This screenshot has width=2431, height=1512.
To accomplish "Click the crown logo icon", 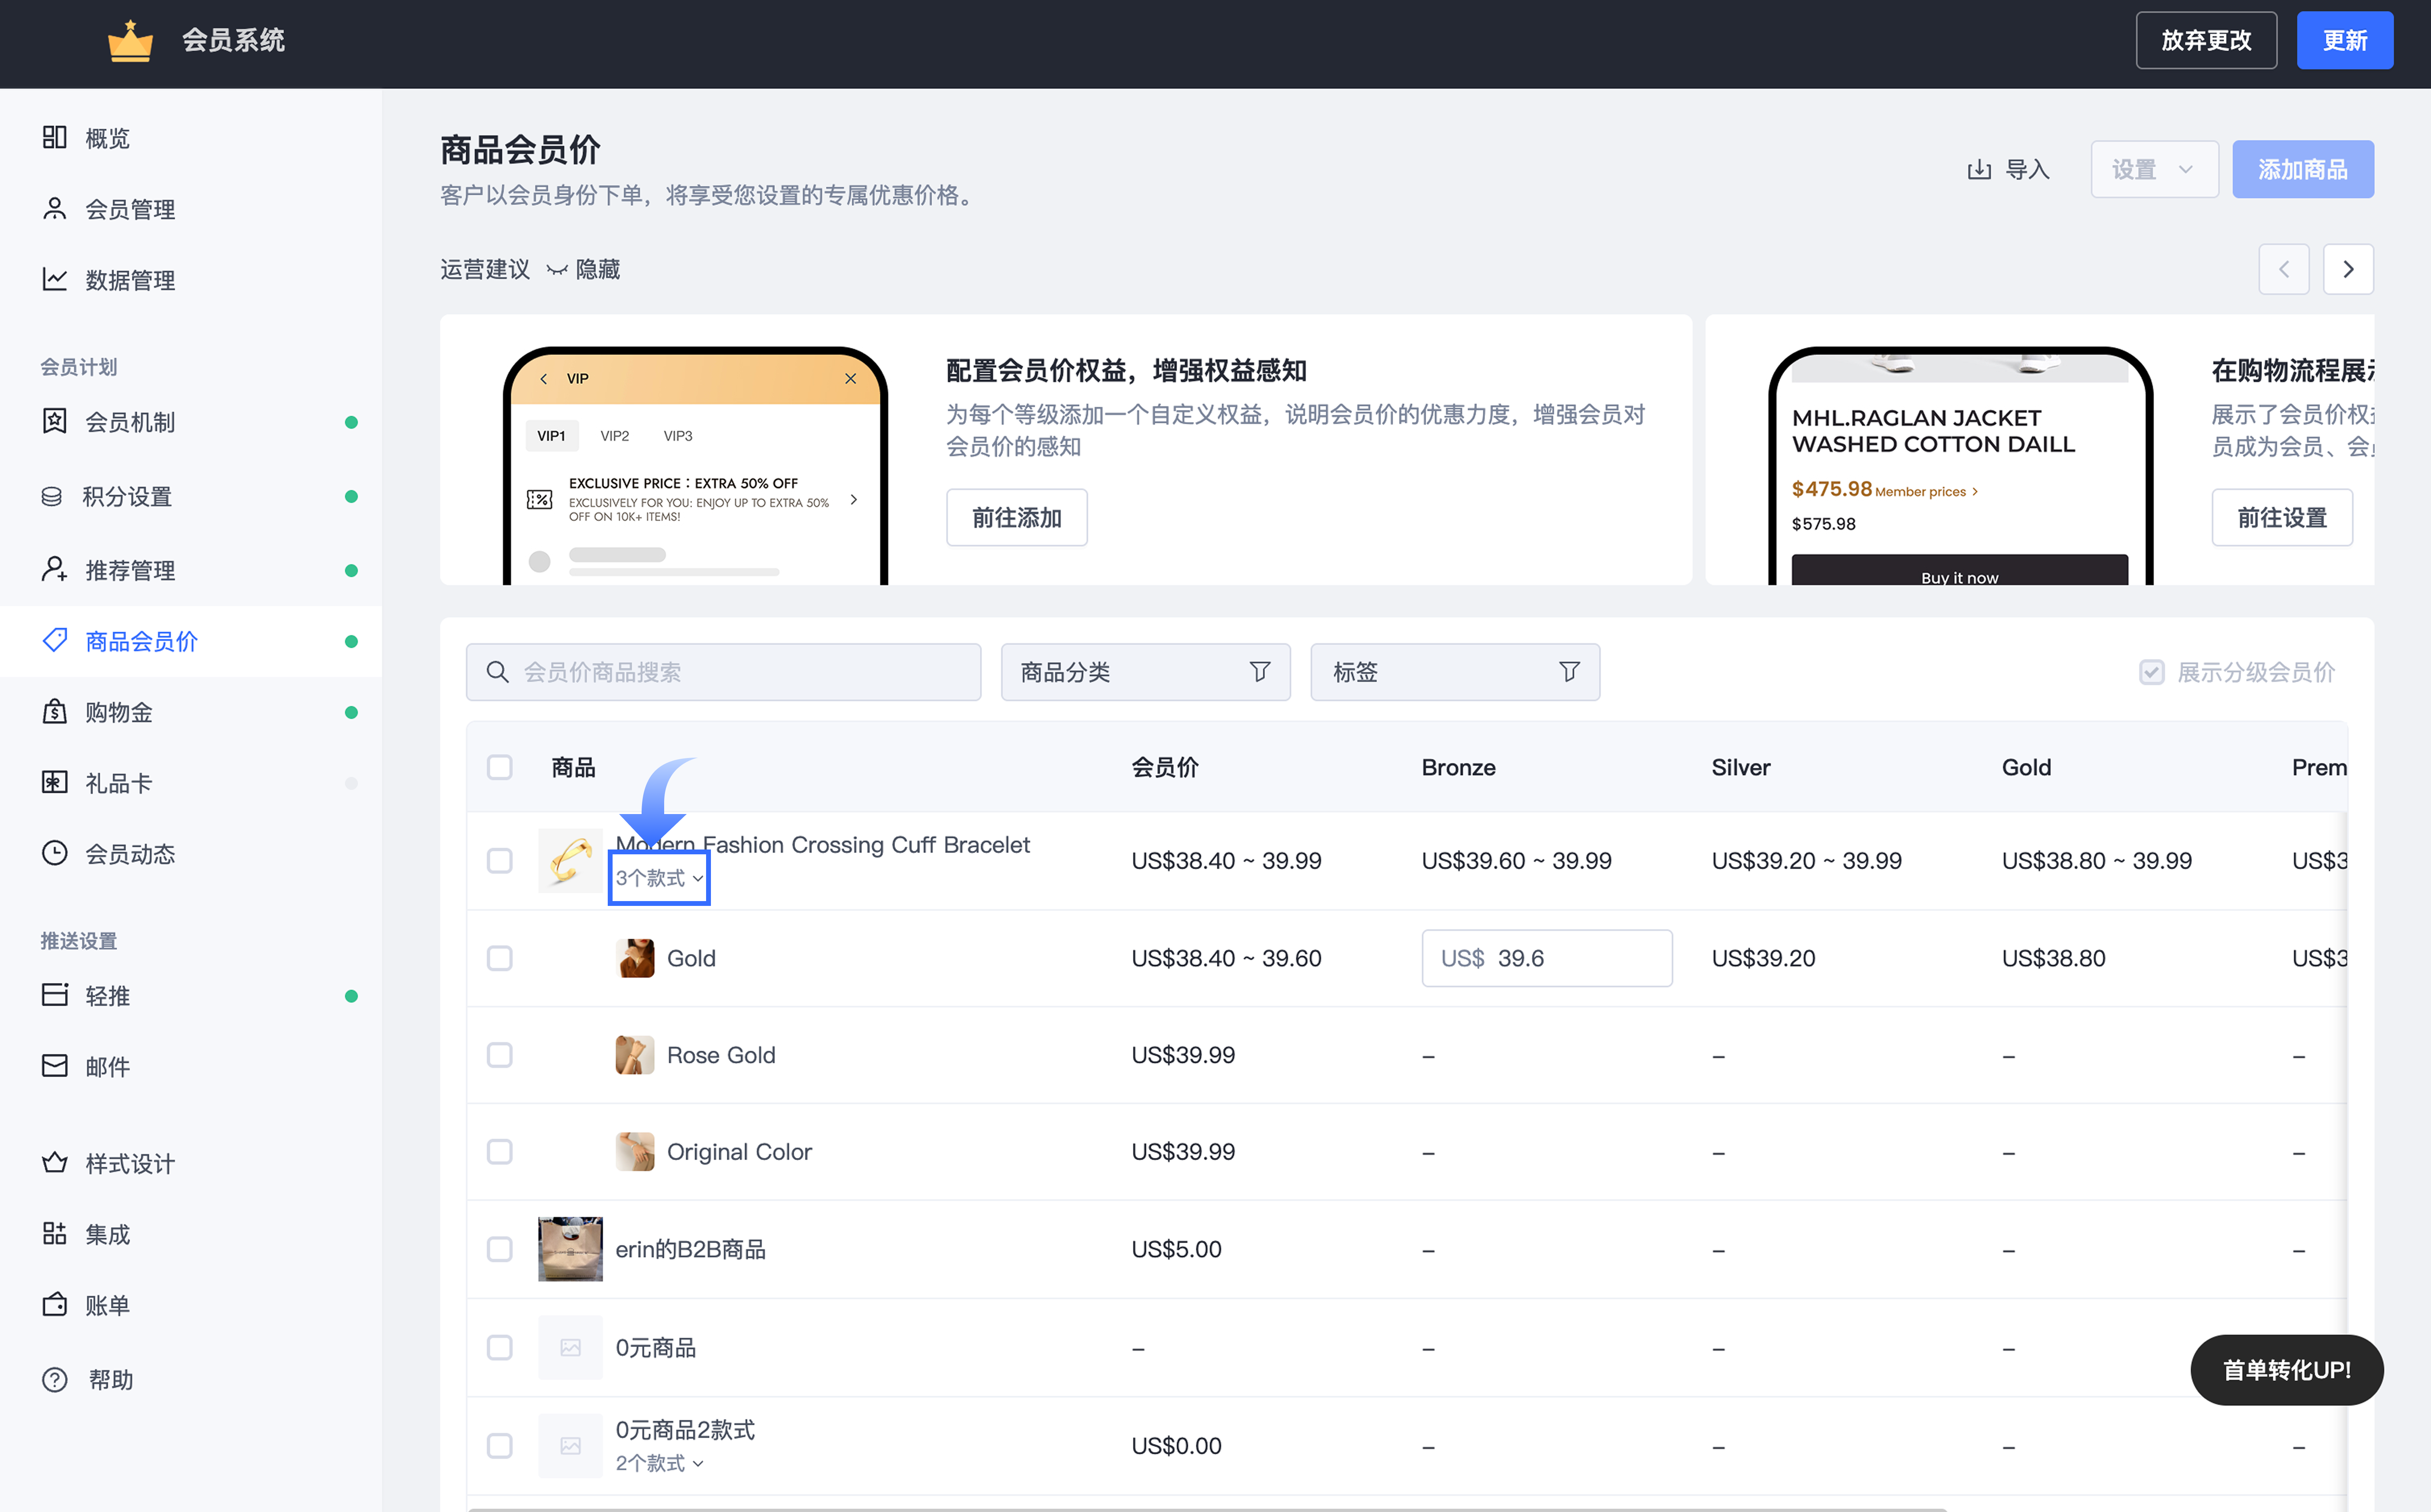I will [130, 41].
